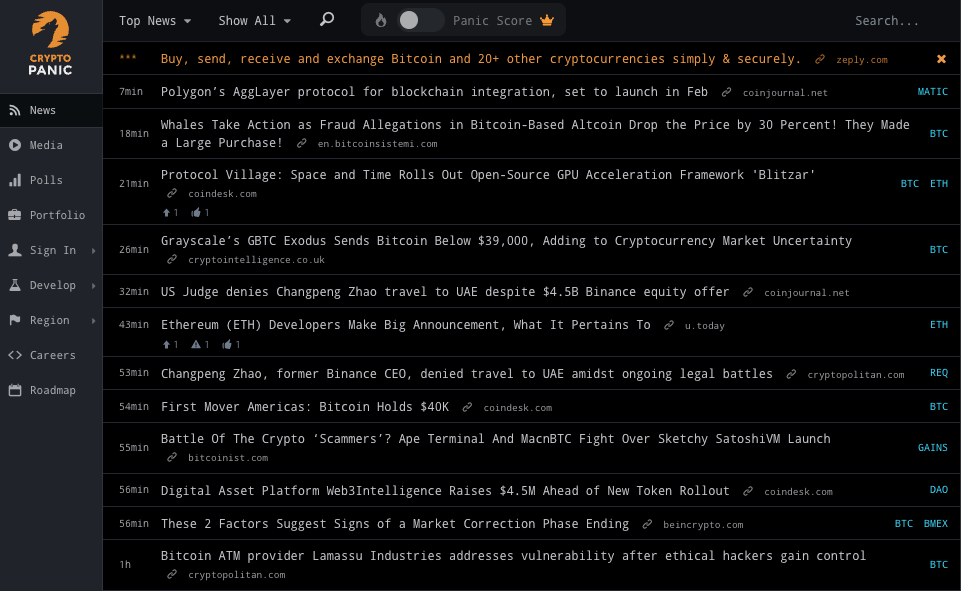
Task: Click the 7min timestamp text
Action: click(x=131, y=92)
